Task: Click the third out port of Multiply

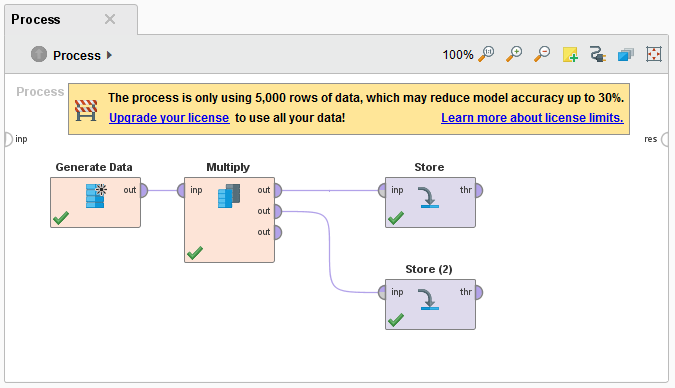Action: coord(278,232)
